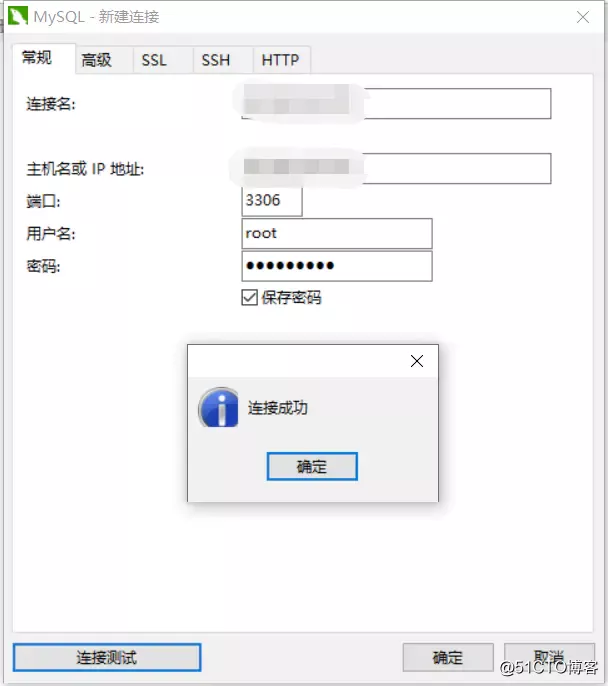Toggle the 保存密码 checkbox

[249, 298]
